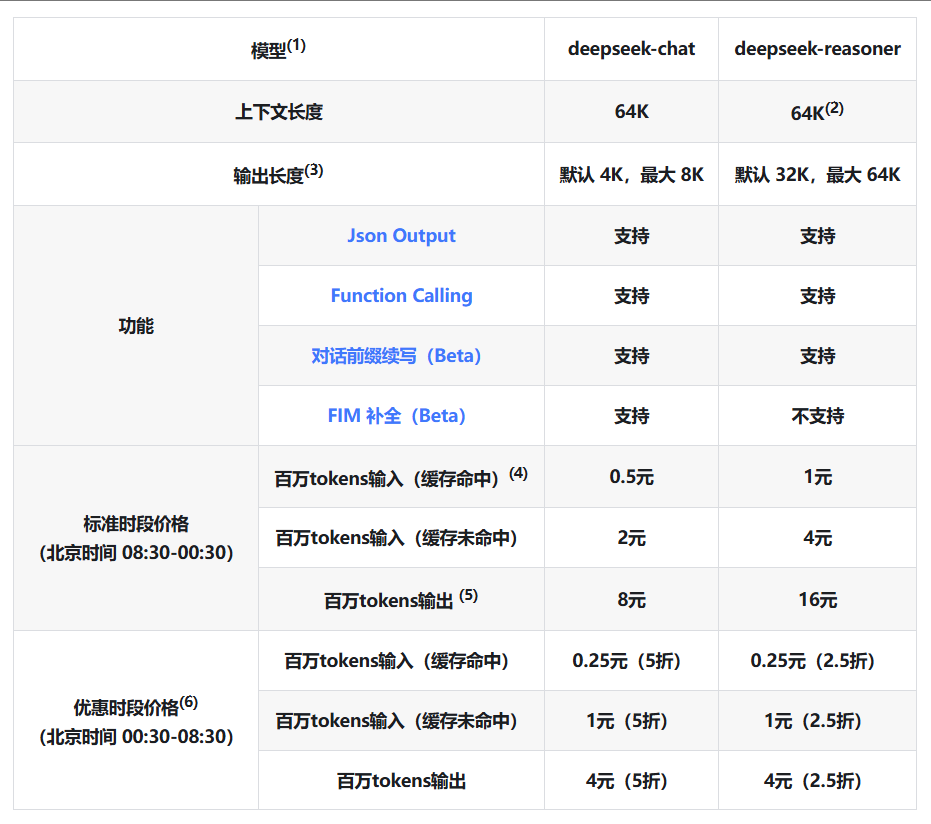Open the Json Output link
931x824 pixels.
pos(401,236)
